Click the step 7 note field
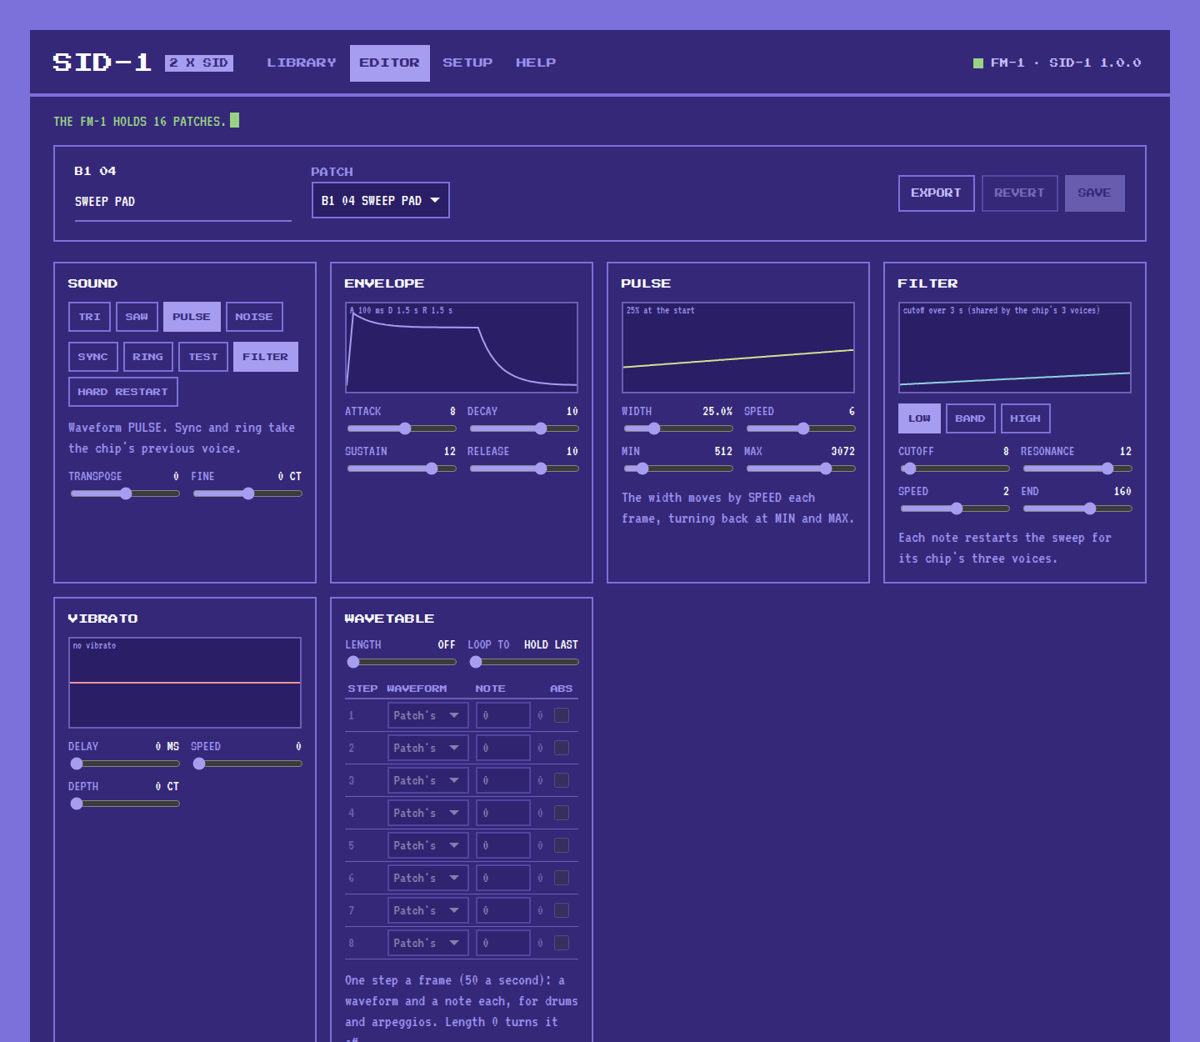The width and height of the screenshot is (1200, 1042). coord(503,910)
